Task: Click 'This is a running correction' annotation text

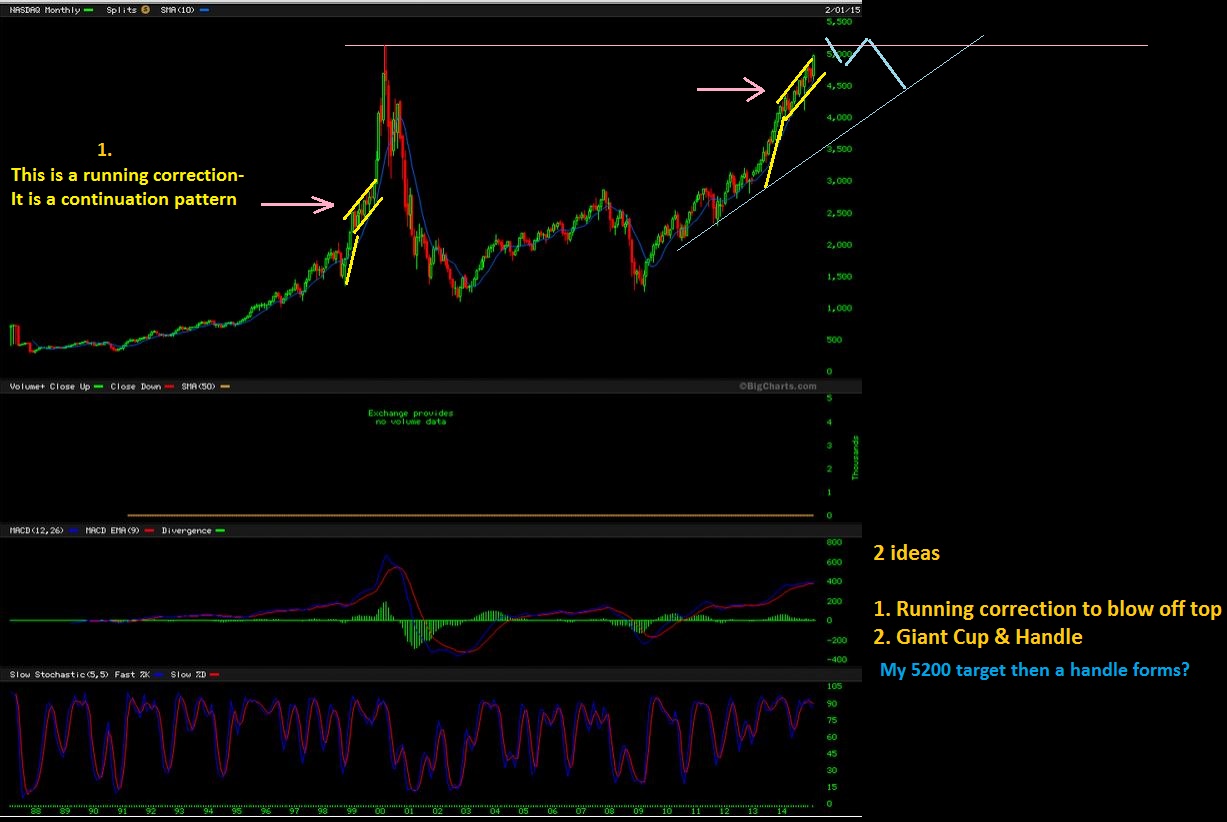Action: 127,175
